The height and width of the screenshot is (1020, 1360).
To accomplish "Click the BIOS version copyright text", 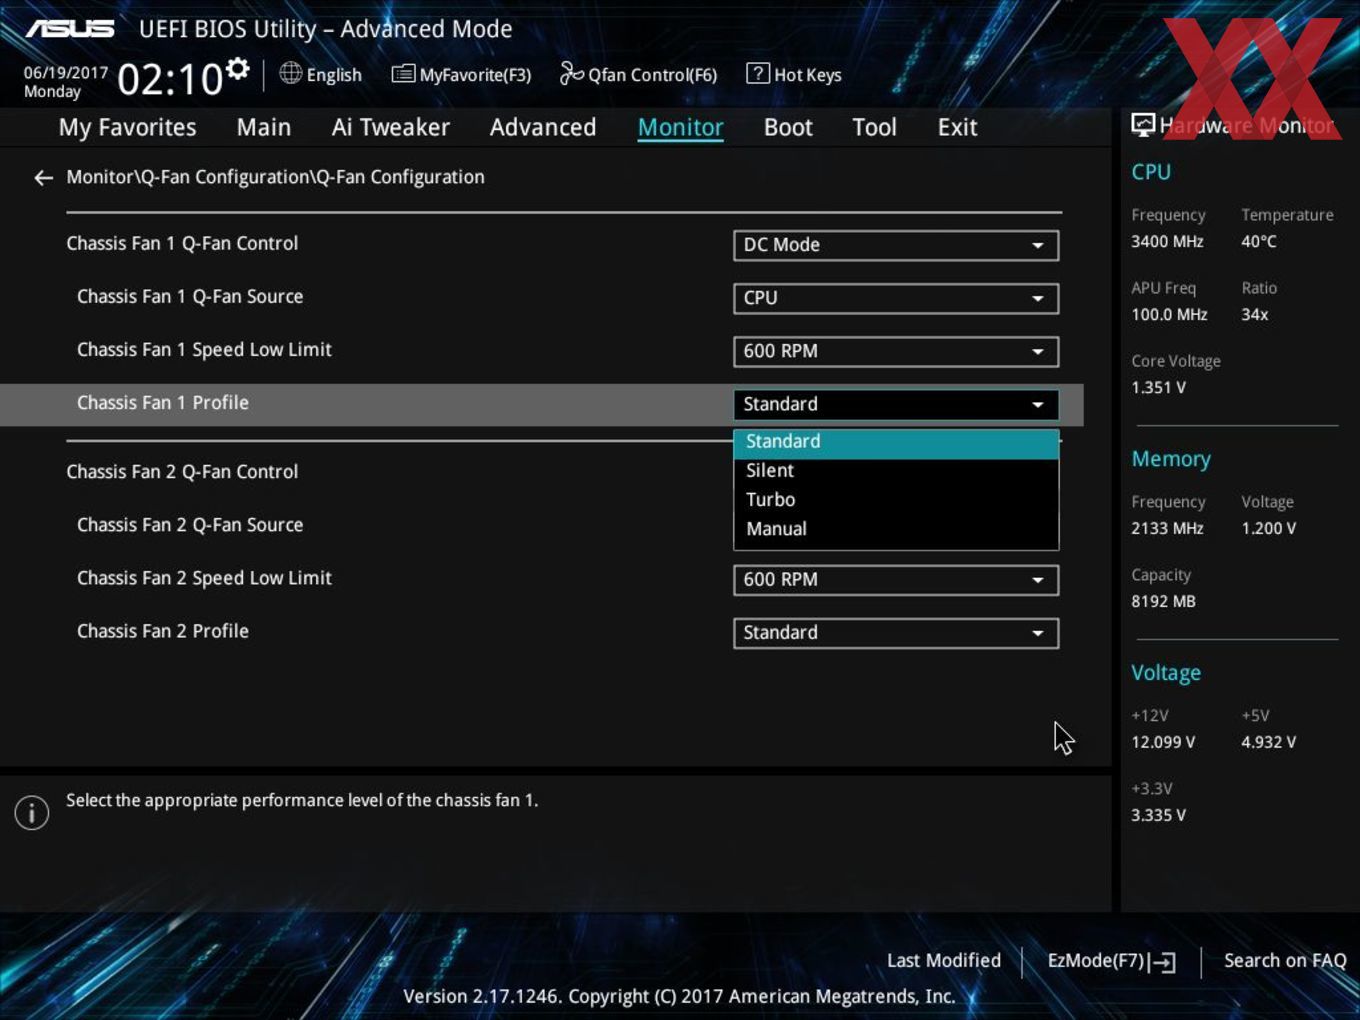I will pyautogui.click(x=679, y=996).
